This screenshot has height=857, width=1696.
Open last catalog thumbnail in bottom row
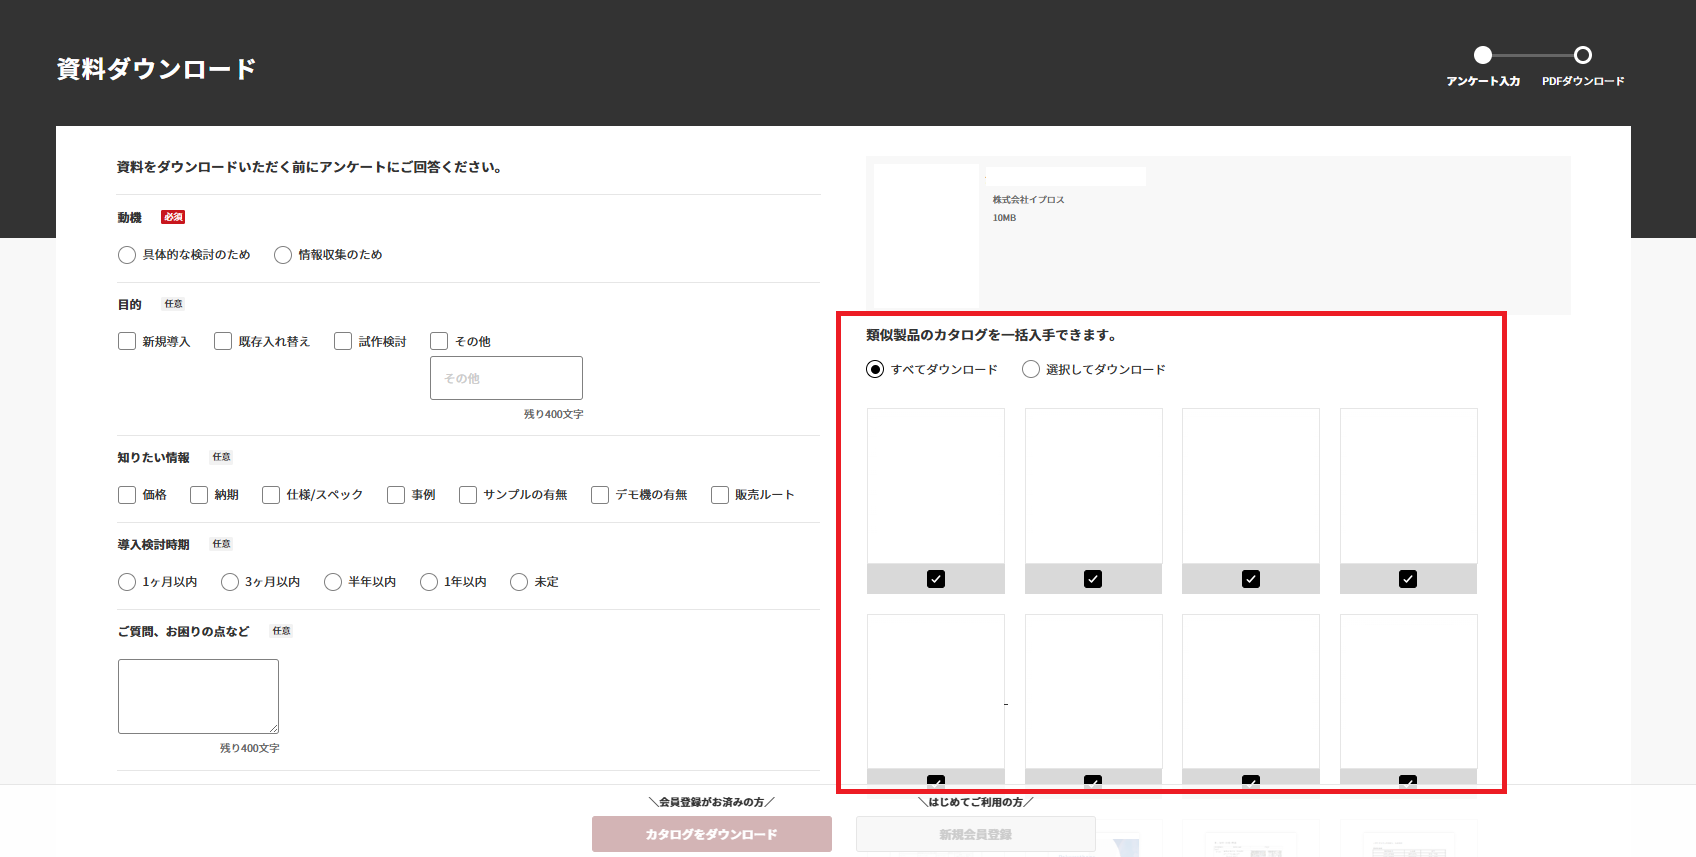(1409, 691)
